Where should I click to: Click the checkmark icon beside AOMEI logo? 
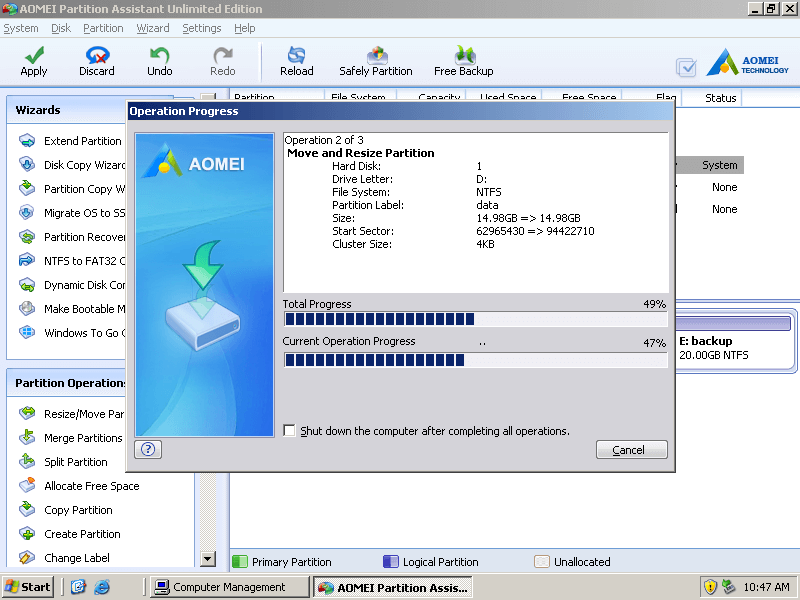(x=686, y=67)
